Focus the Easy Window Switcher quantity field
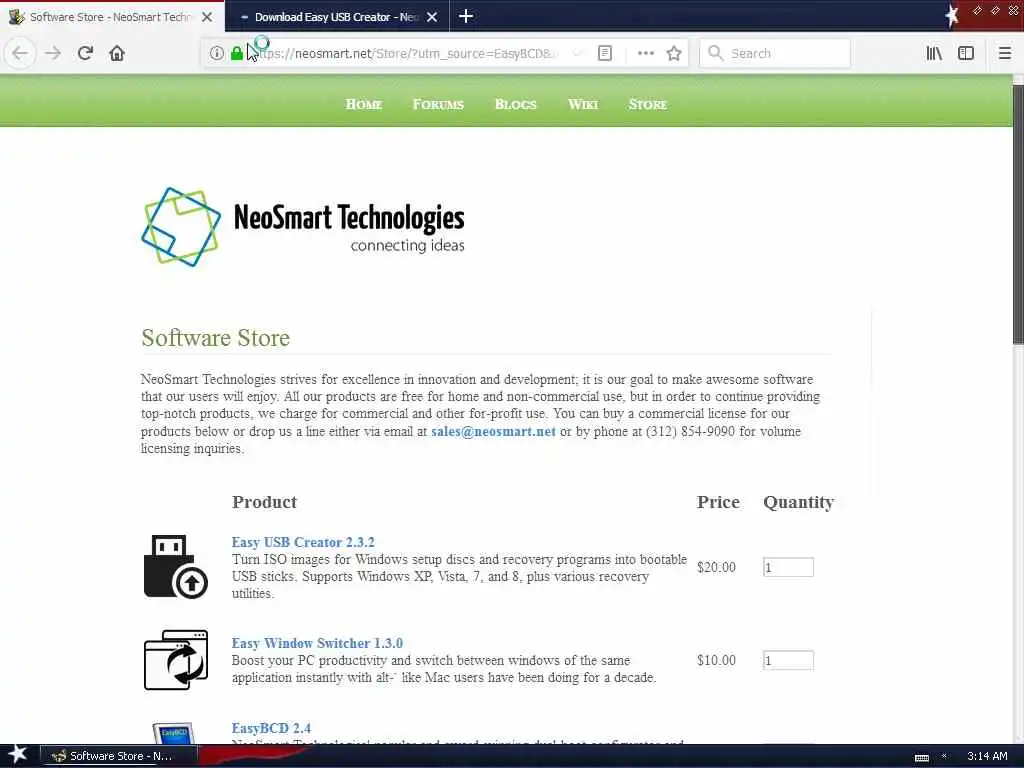 (x=788, y=660)
